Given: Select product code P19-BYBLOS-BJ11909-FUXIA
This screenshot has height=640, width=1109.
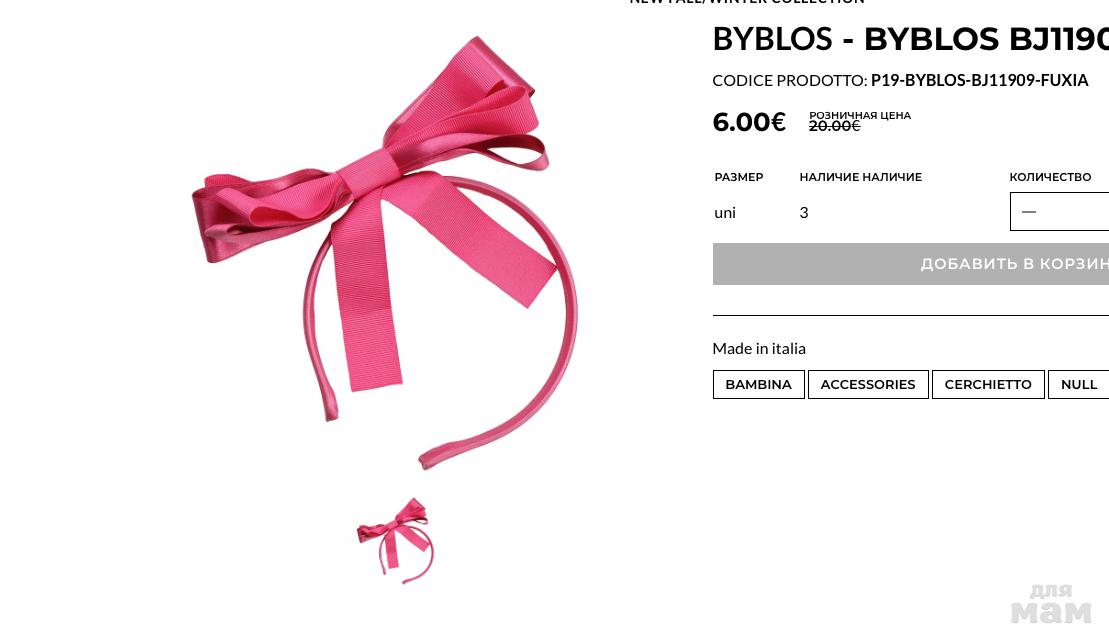Looking at the screenshot, I should 980,80.
